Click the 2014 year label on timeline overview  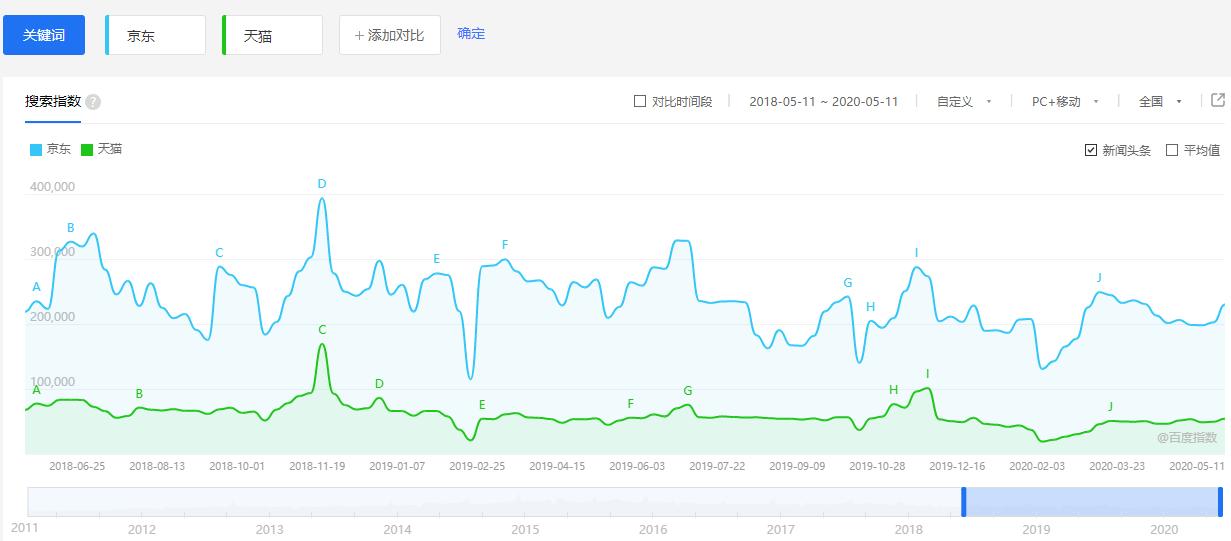pos(397,530)
